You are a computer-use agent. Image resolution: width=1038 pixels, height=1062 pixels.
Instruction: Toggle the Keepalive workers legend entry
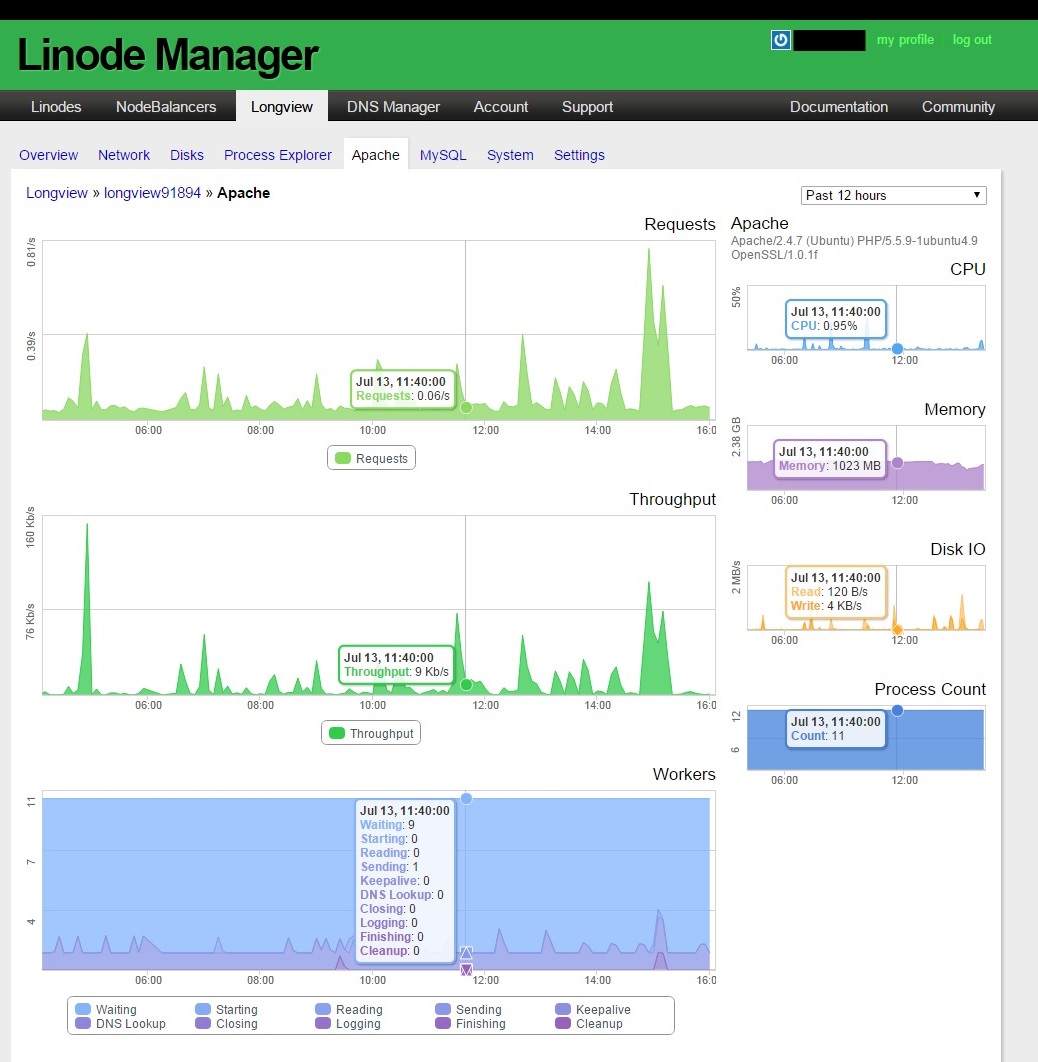(592, 1009)
